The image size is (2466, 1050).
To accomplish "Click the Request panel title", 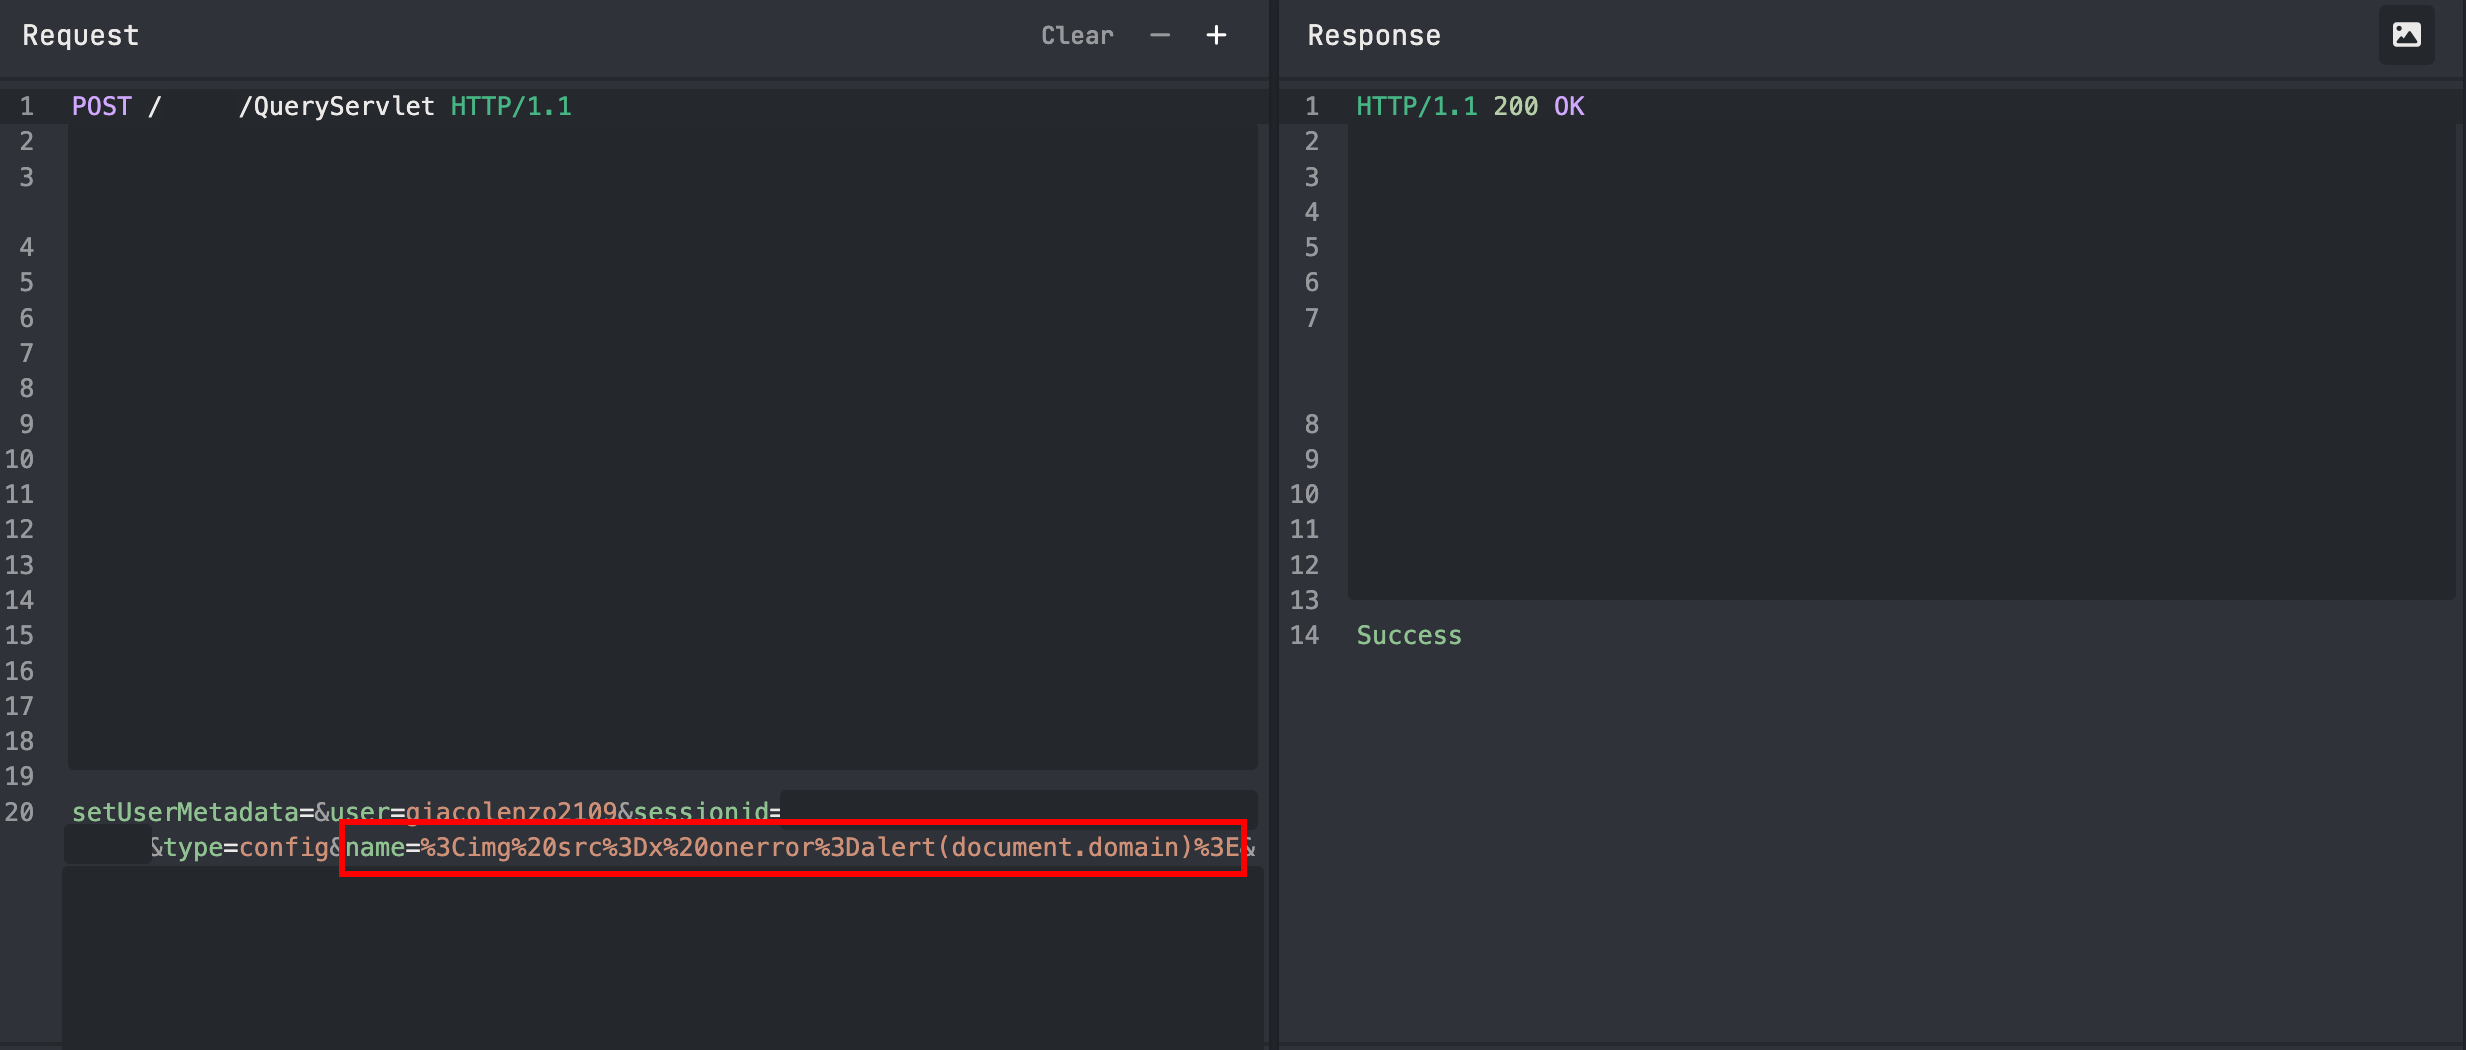I will click(x=81, y=36).
